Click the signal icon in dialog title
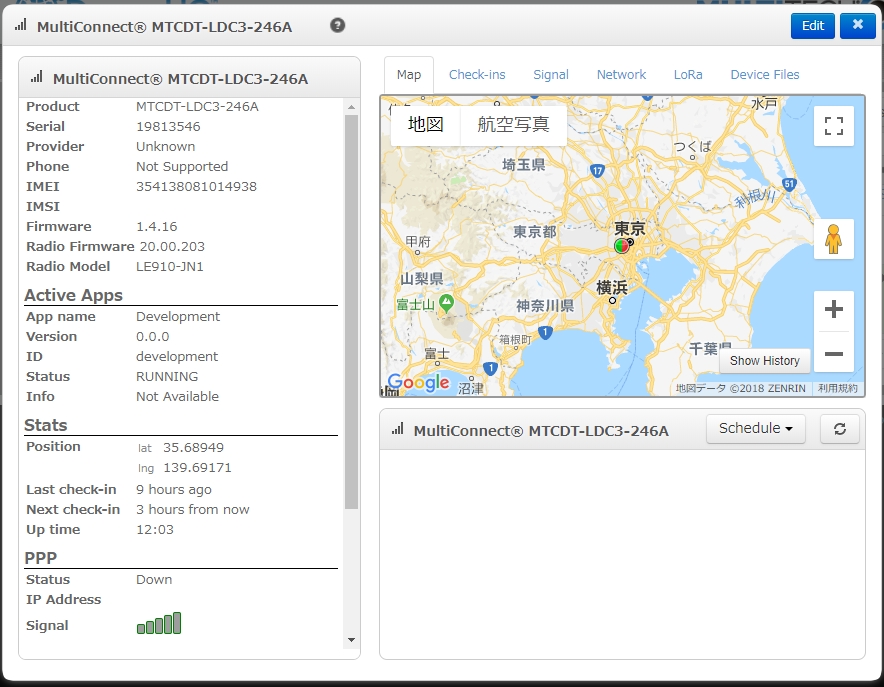The width and height of the screenshot is (884, 687). point(21,25)
